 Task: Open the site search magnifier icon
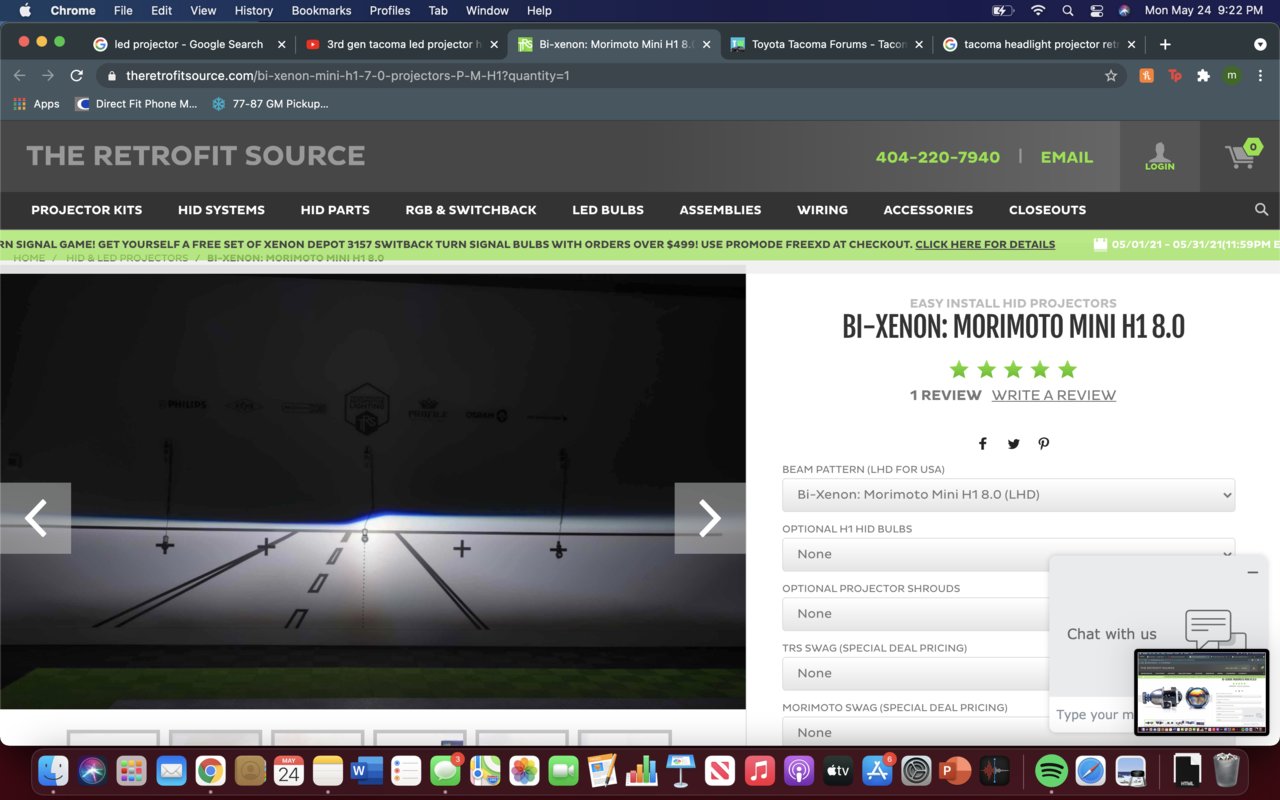[1261, 209]
